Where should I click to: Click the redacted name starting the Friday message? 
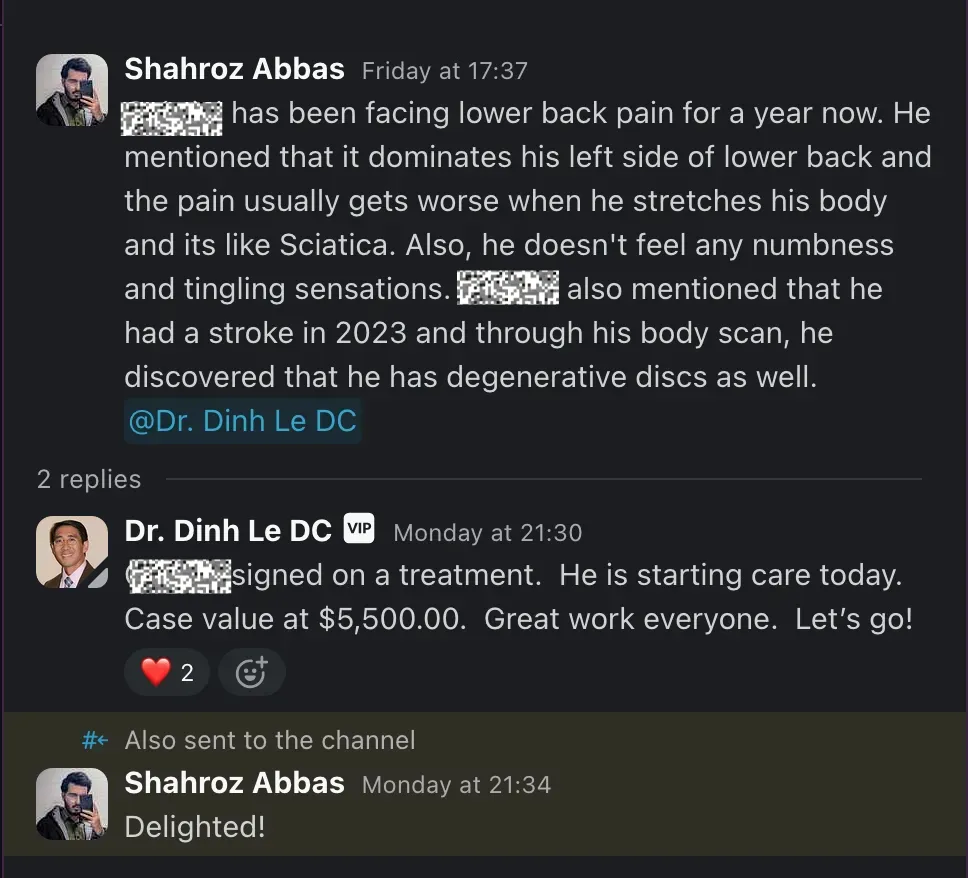point(172,115)
